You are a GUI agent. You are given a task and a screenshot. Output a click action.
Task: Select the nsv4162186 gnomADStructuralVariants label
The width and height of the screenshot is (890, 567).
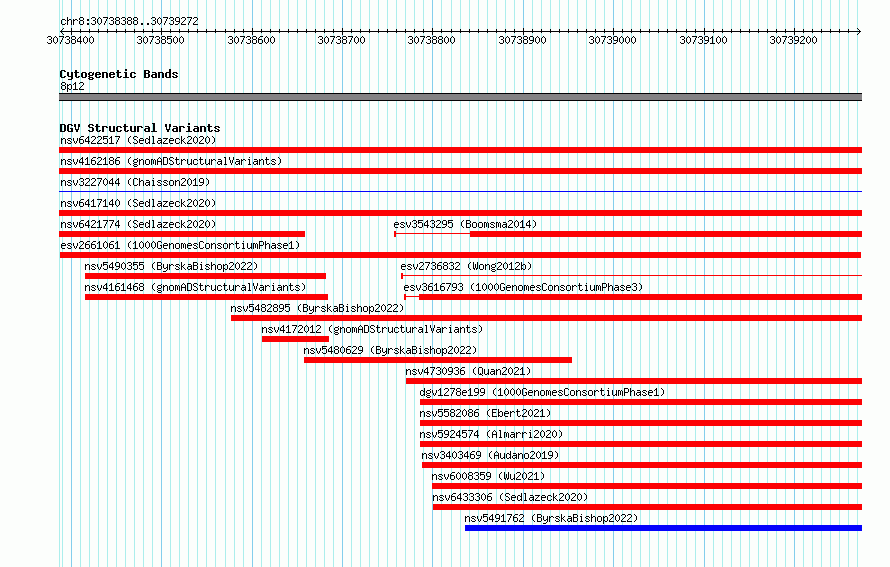(171, 161)
